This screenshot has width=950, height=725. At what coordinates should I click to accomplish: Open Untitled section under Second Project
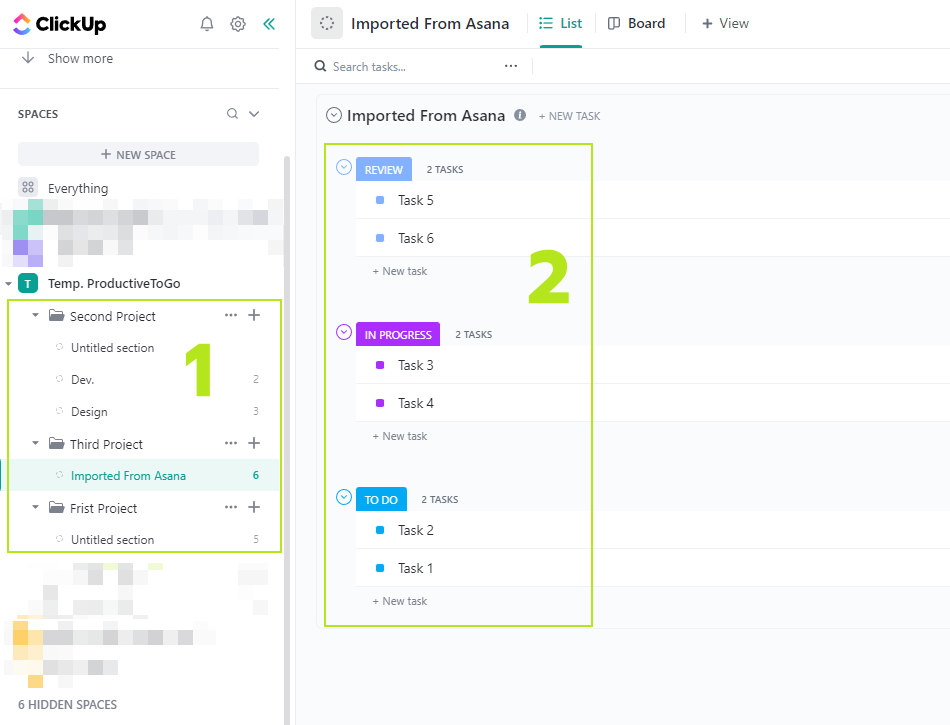[112, 348]
